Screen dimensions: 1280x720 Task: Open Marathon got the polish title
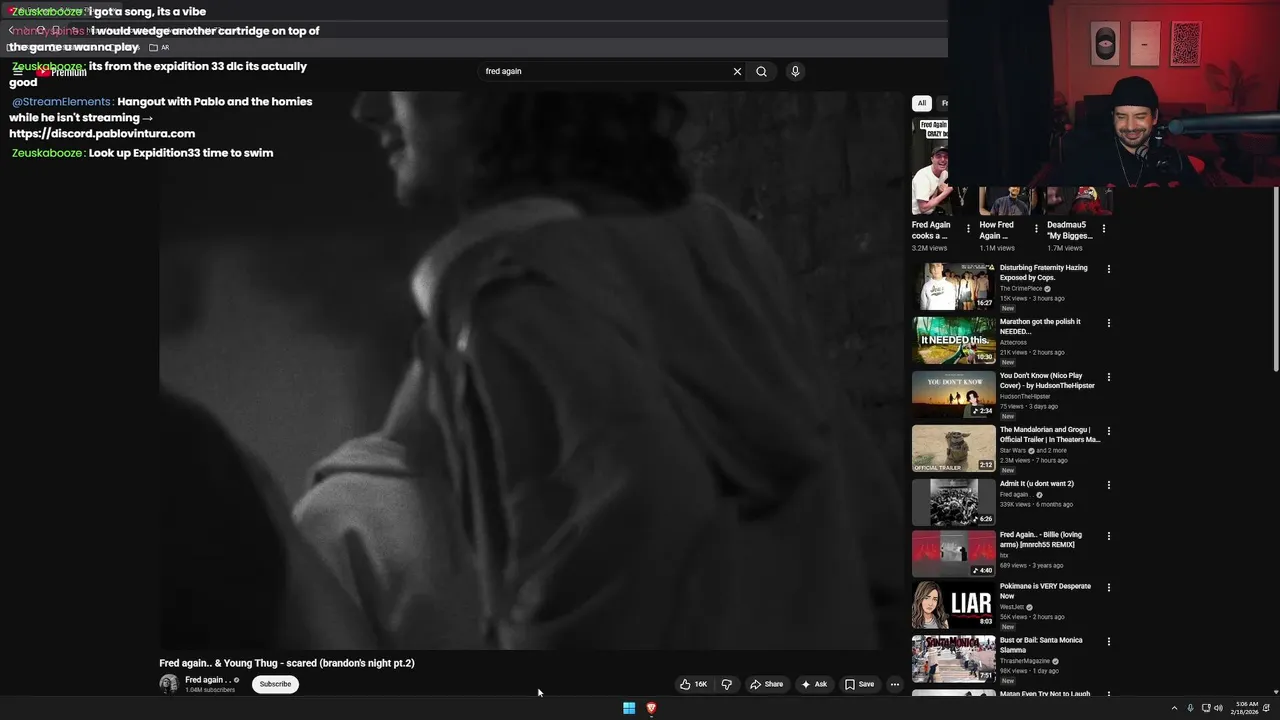point(1040,327)
